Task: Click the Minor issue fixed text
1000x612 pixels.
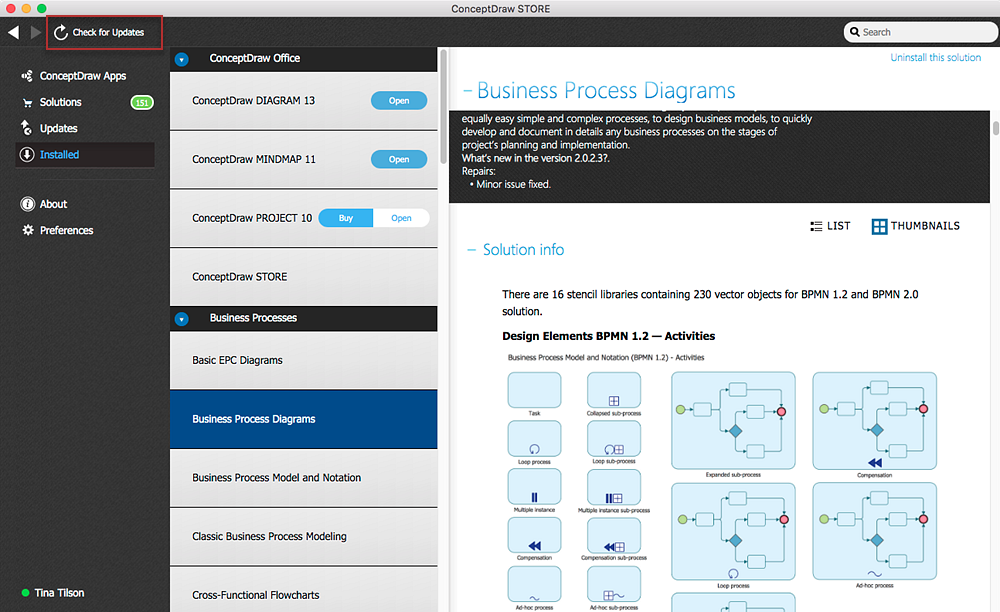Action: [x=513, y=184]
